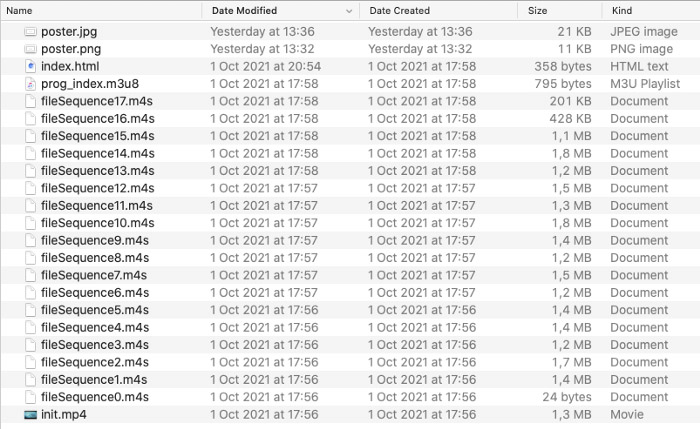Sort files by Name column header
Image resolution: width=700 pixels, height=429 pixels.
[19, 11]
